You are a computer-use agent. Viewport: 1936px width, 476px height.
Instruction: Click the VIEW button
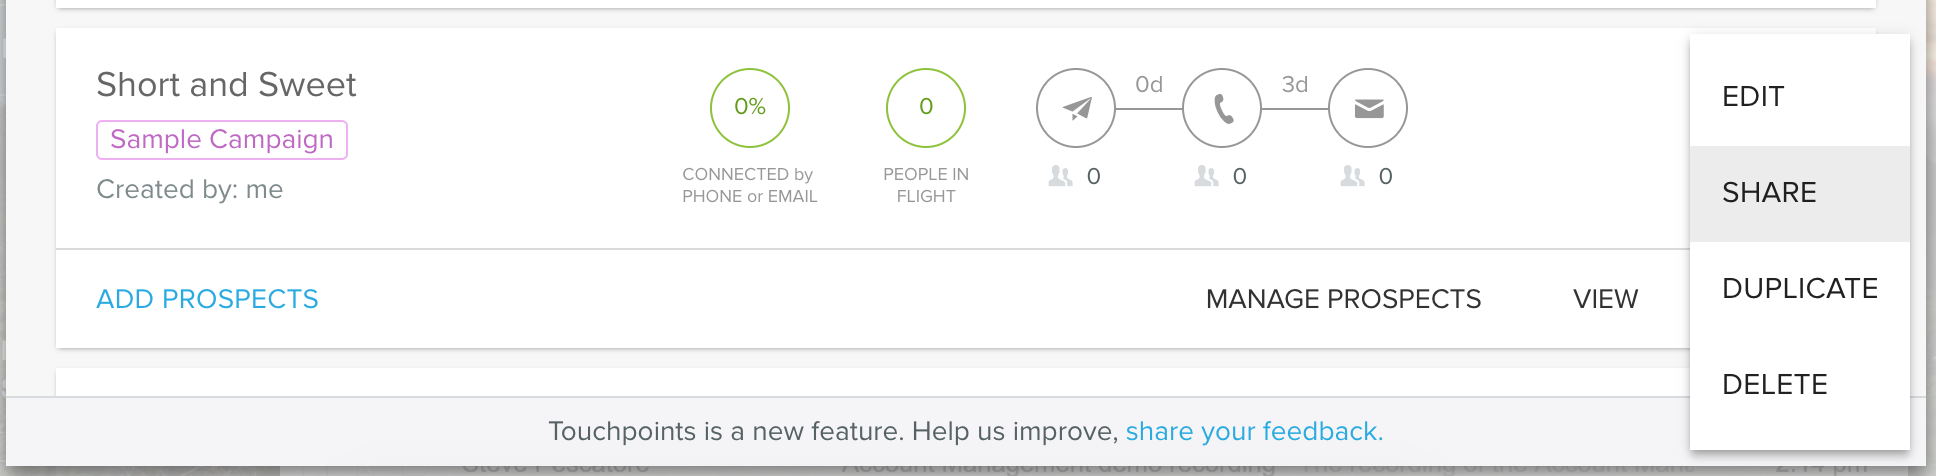click(x=1605, y=299)
